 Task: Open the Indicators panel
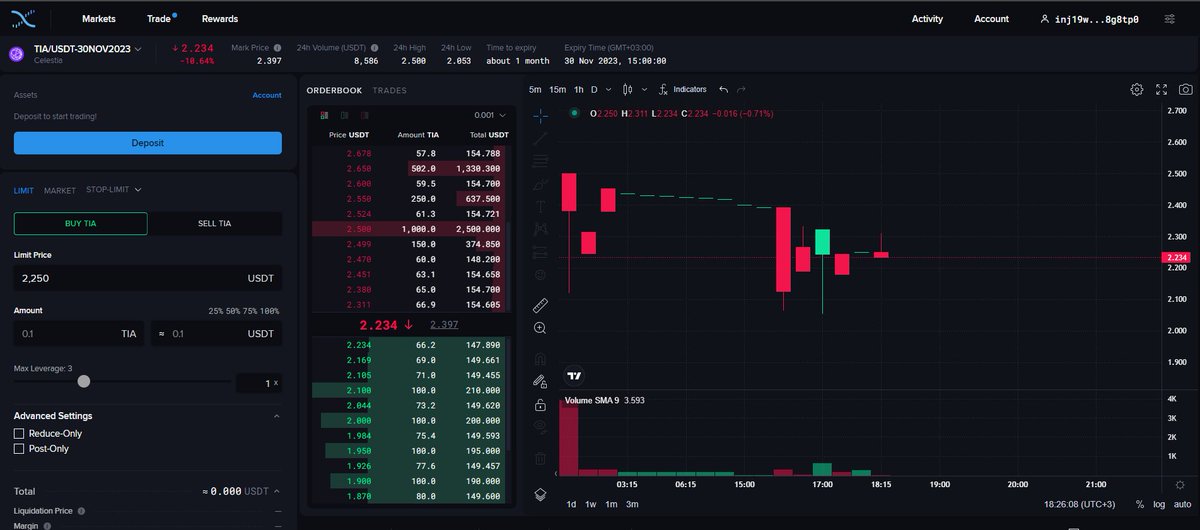tap(682, 89)
